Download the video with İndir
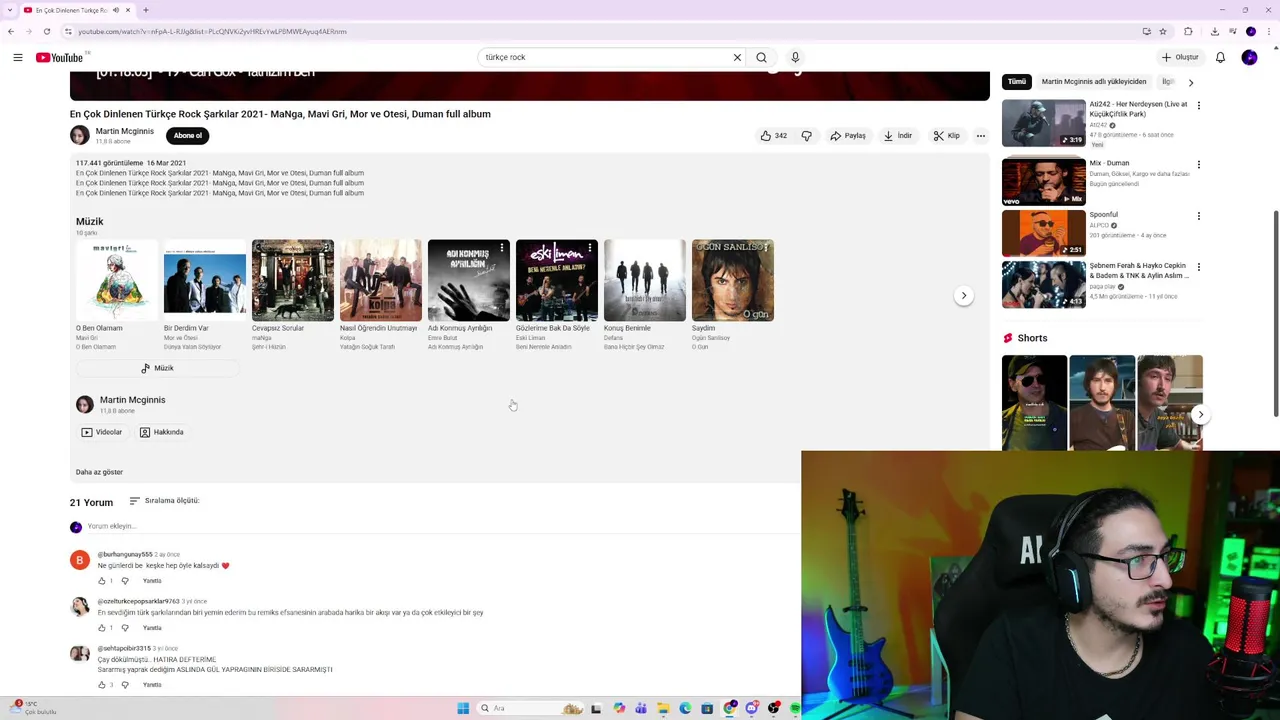This screenshot has height=720, width=1280. pos(898,136)
